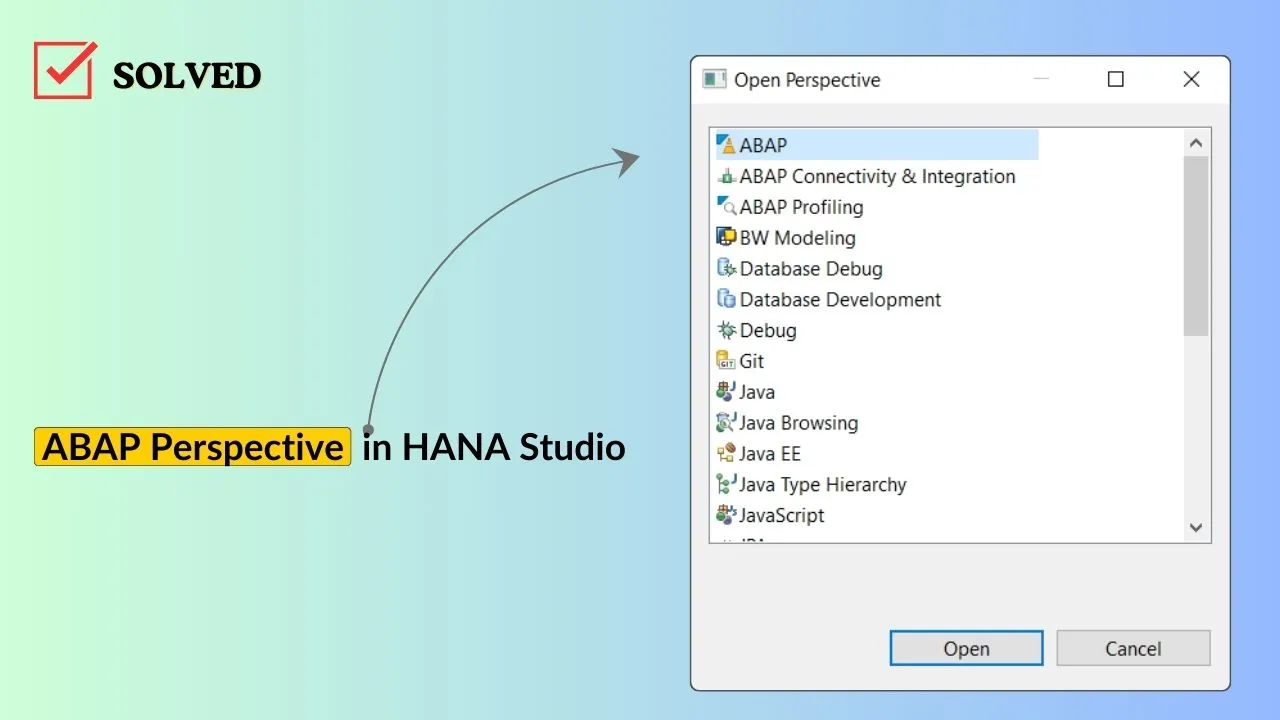This screenshot has height=720, width=1280.
Task: Select the ABAP list entry text
Action: (763, 145)
